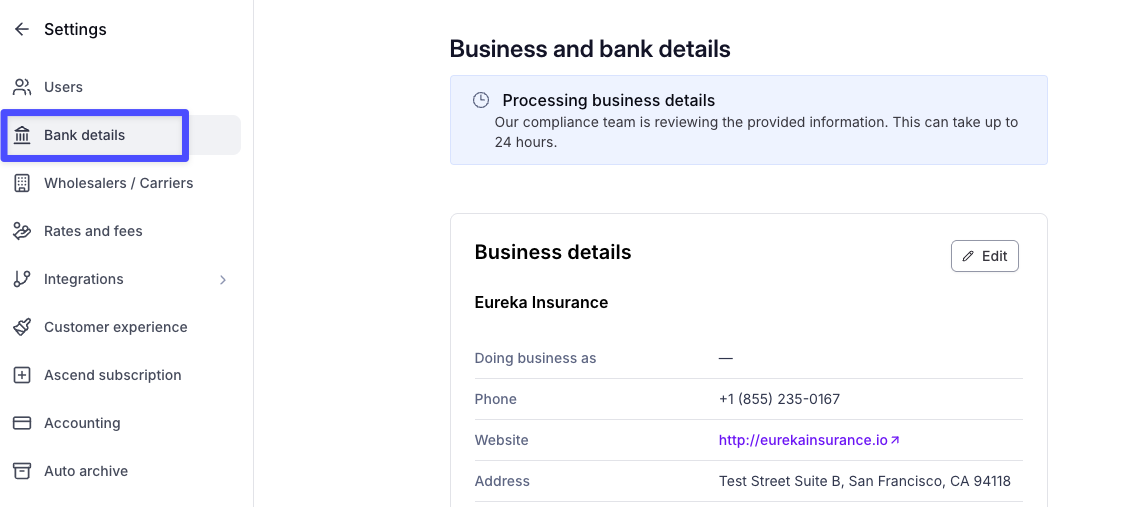Screen dimensions: 1138x507
Task: Select the Ascend subscription plus icon
Action: [22, 375]
